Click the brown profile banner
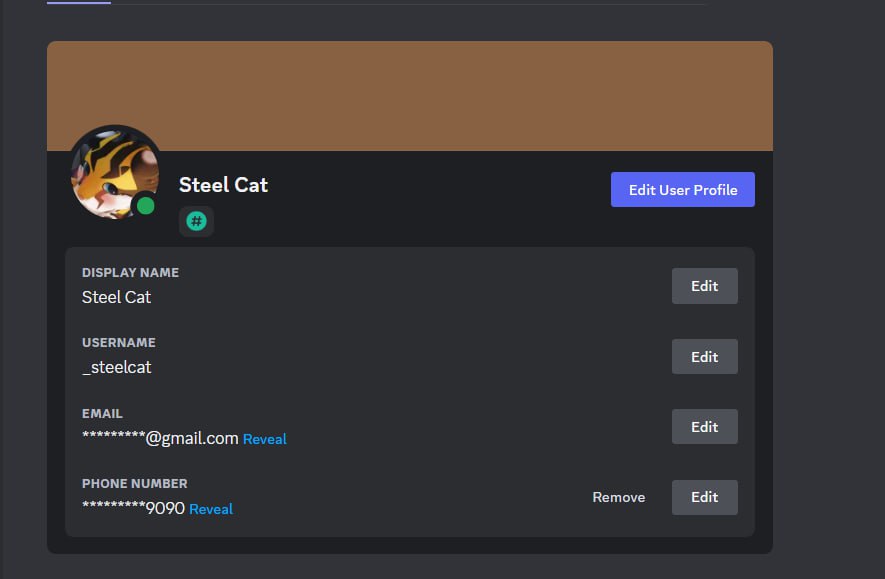The image size is (885, 579). click(410, 95)
